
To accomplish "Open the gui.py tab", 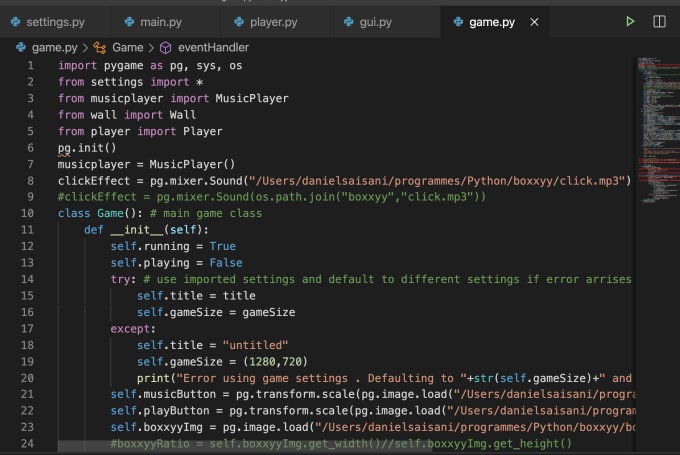I will click(376, 22).
